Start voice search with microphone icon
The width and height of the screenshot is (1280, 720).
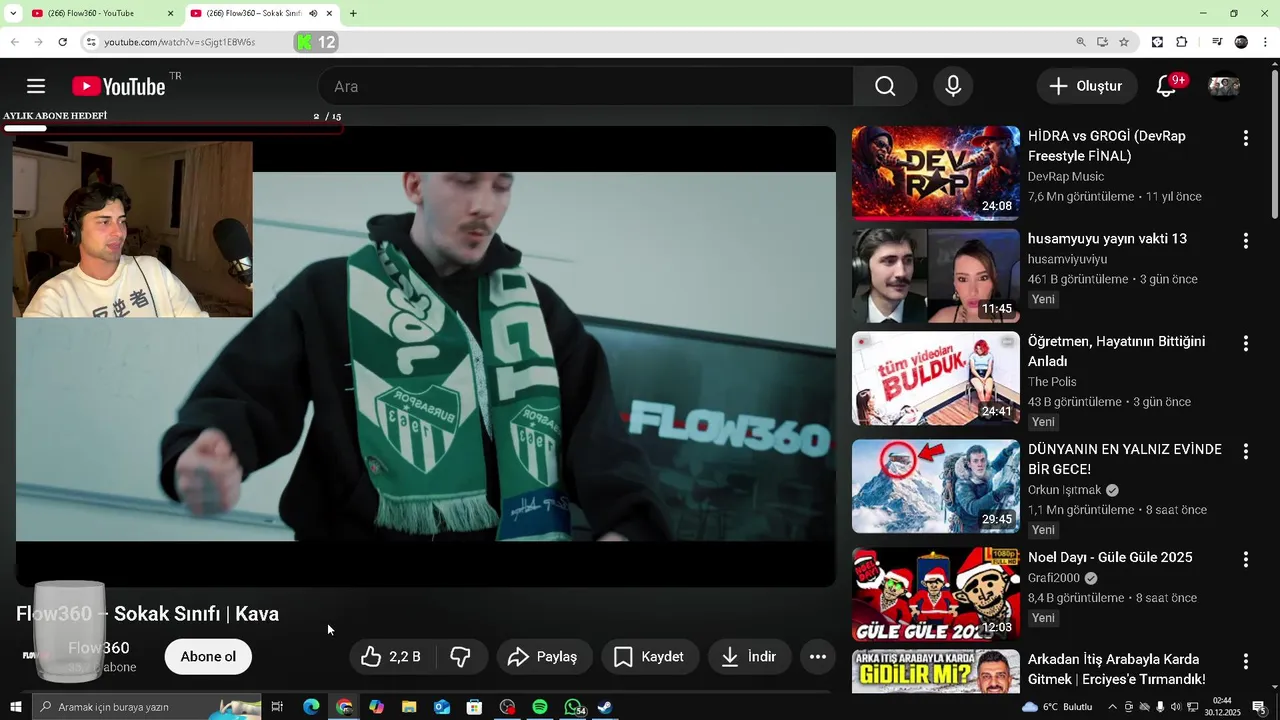[x=953, y=86]
